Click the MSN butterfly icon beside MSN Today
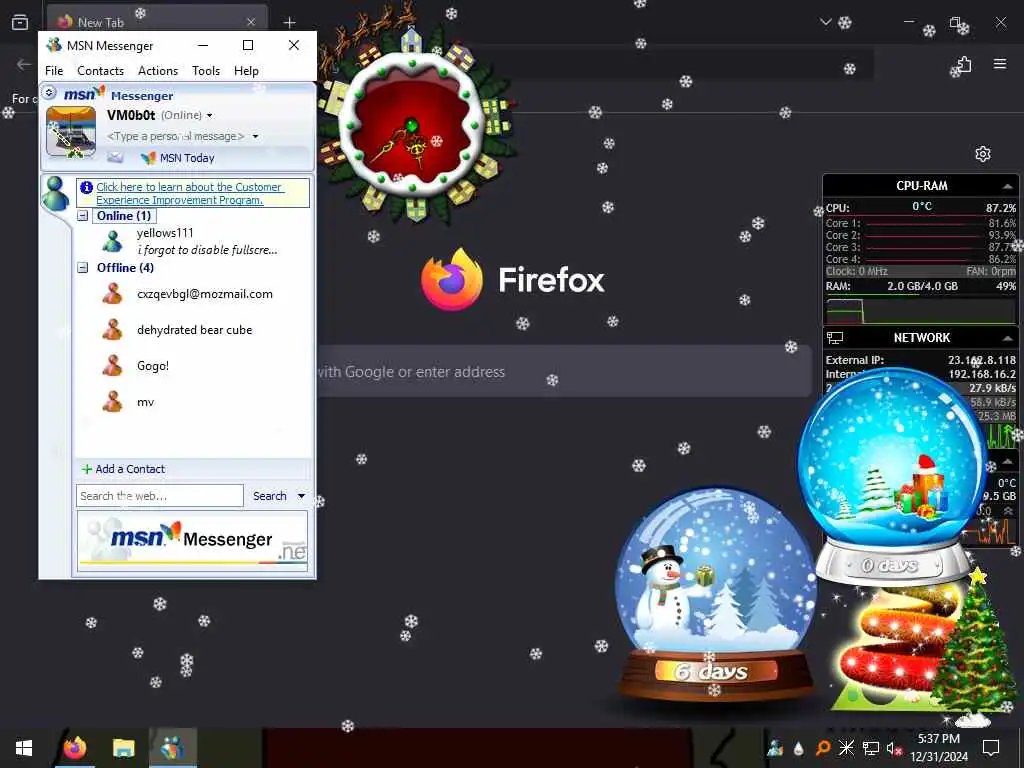Image resolution: width=1024 pixels, height=768 pixels. [148, 158]
